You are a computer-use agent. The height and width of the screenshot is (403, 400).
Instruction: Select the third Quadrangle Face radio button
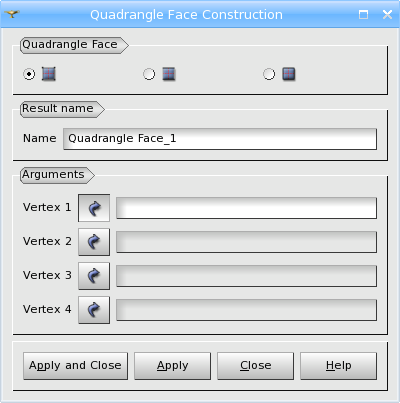click(269, 74)
